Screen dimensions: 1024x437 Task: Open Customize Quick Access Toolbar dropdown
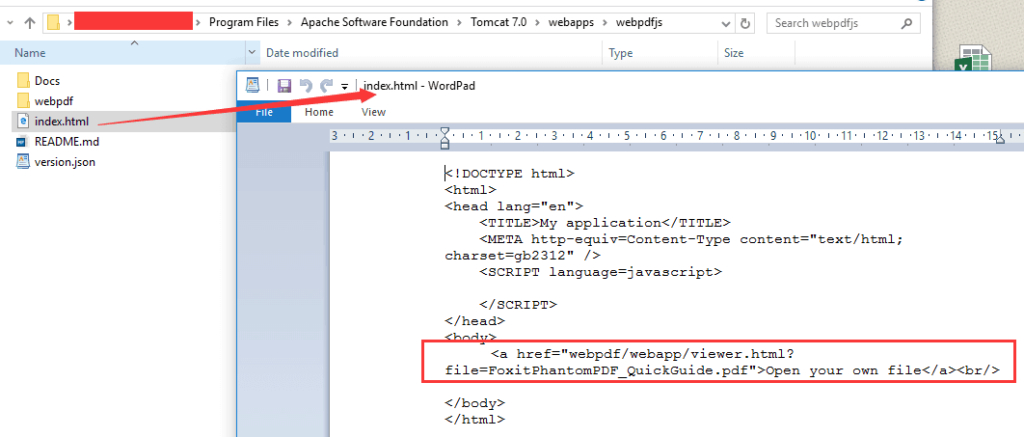tap(344, 87)
